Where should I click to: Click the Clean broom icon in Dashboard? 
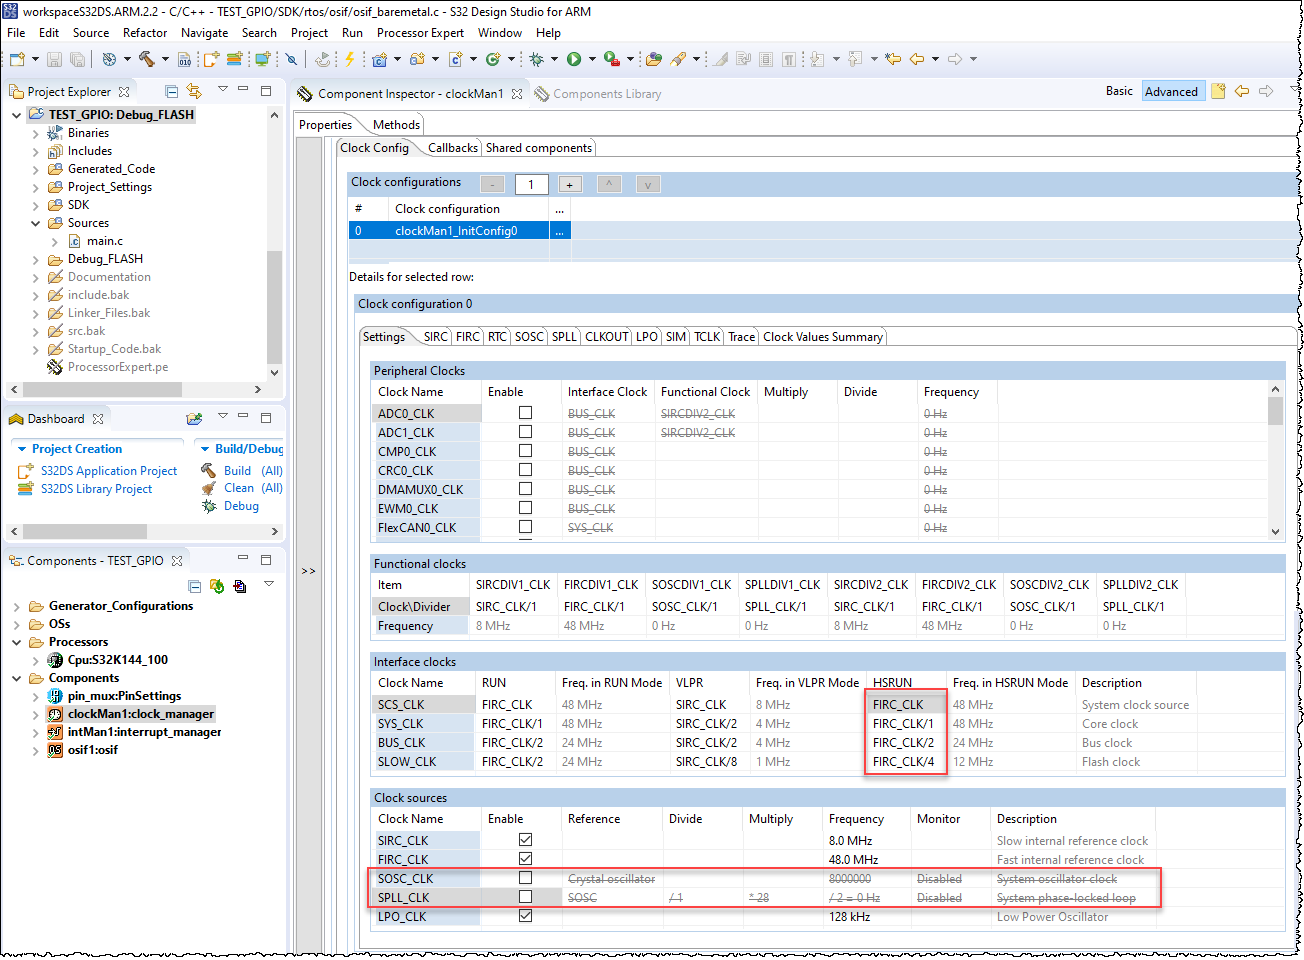tap(209, 488)
